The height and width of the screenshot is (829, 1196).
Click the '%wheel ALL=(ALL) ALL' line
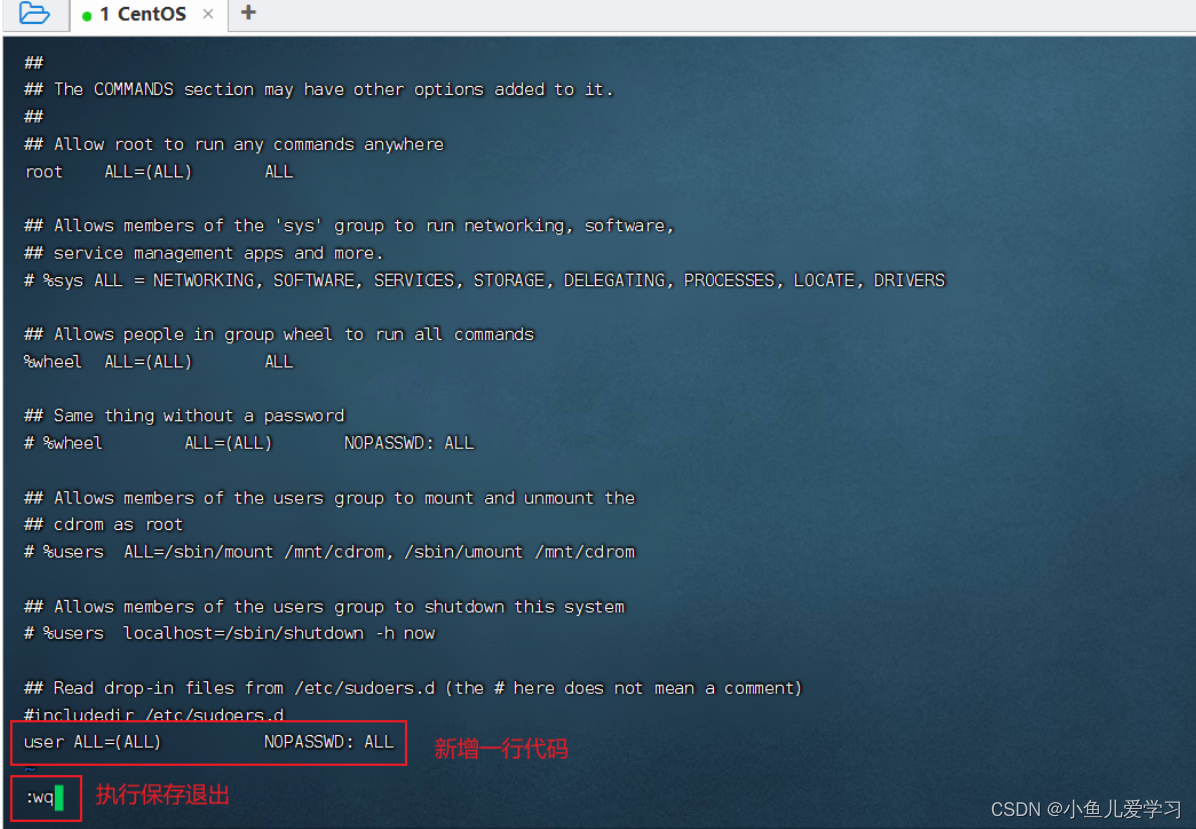(159, 361)
